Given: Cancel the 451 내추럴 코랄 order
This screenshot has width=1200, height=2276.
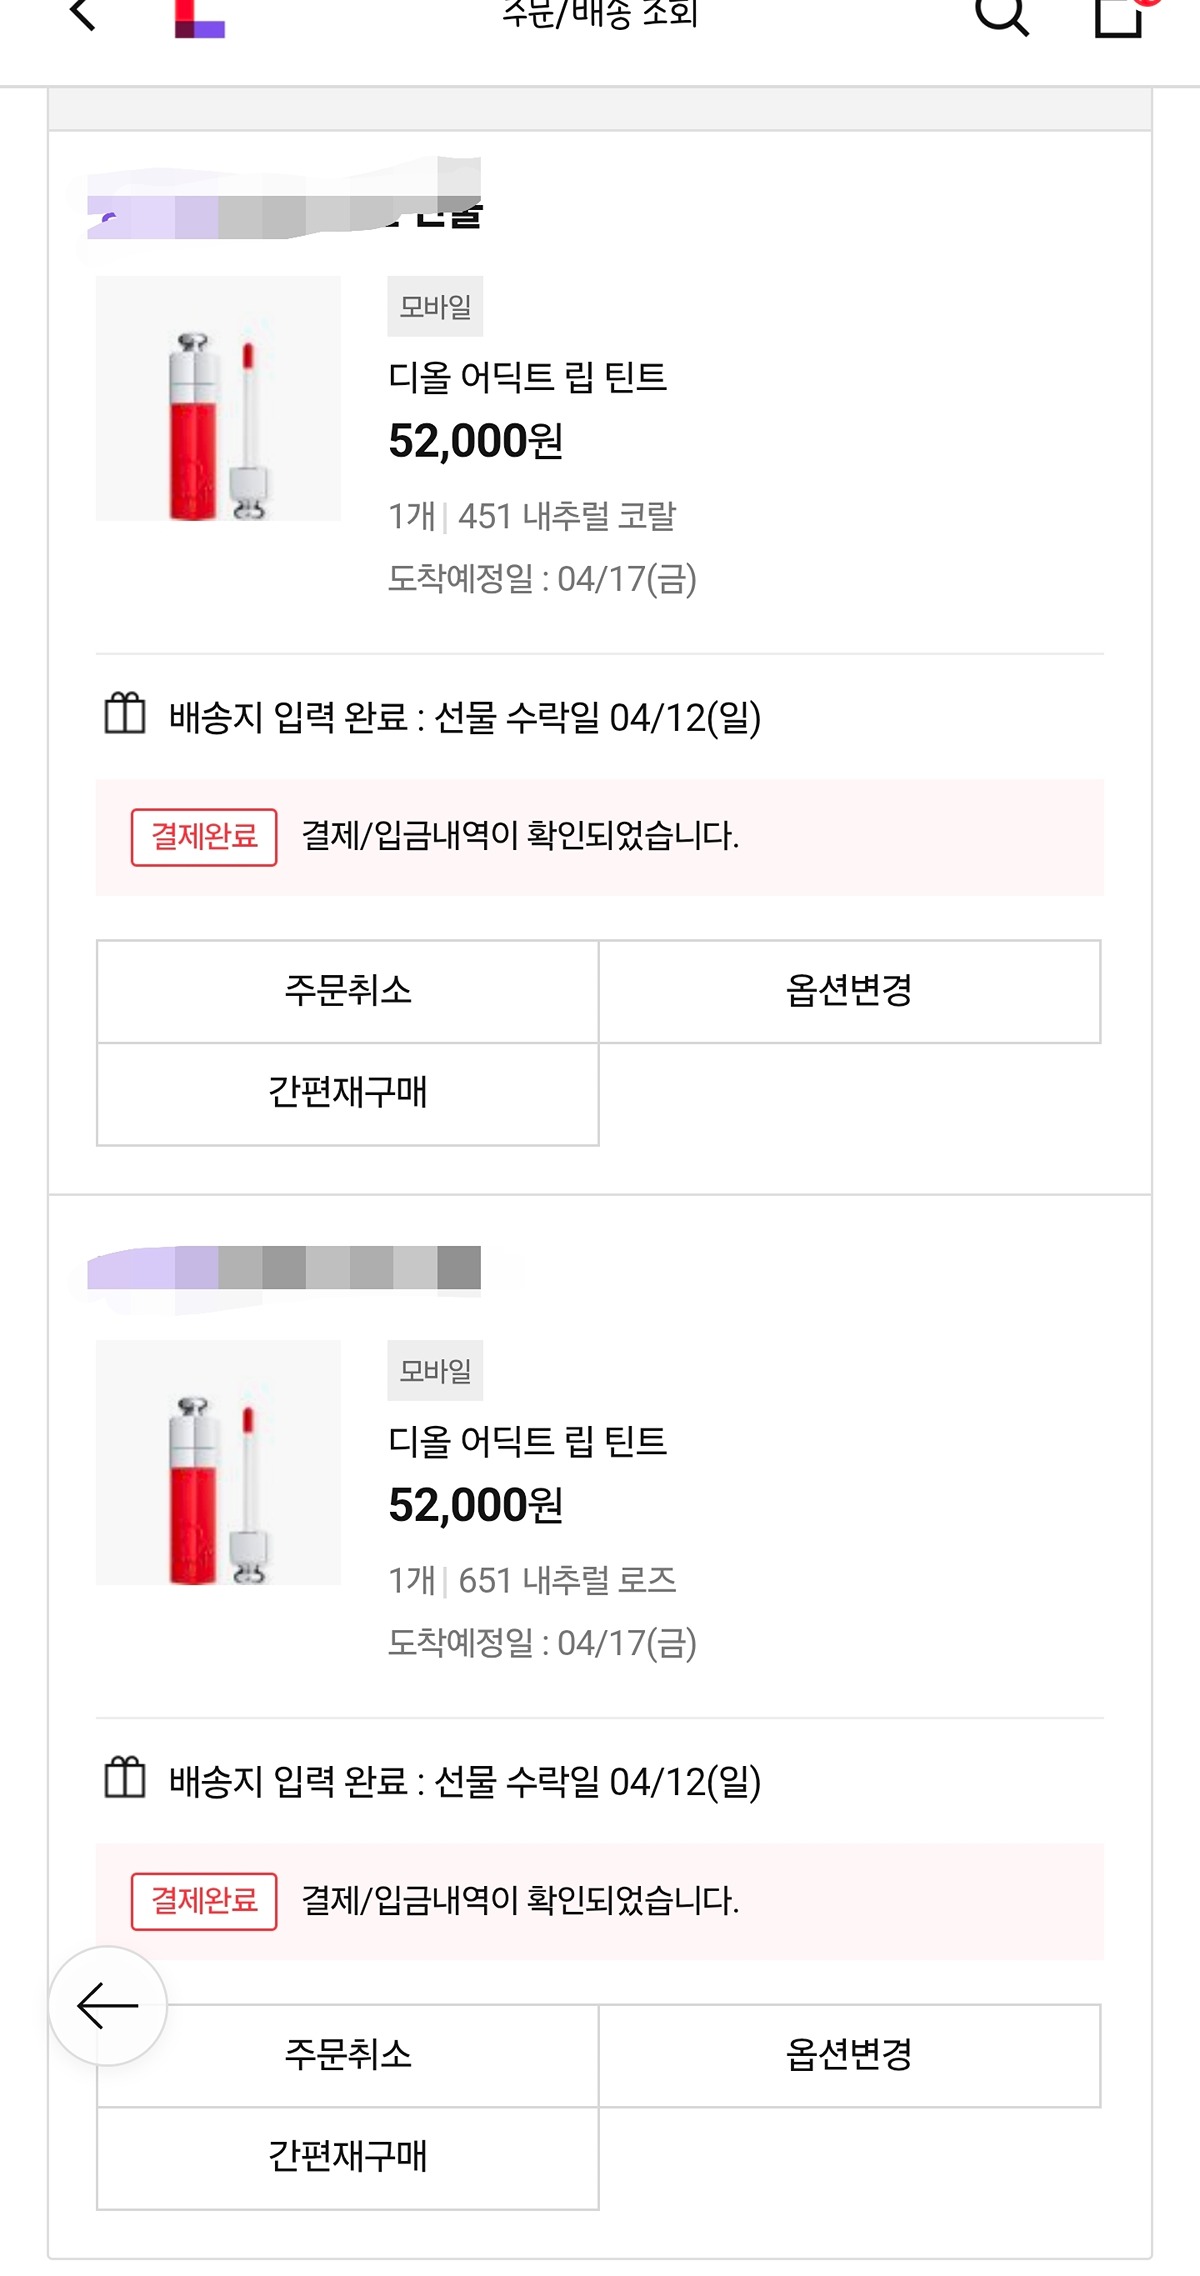Looking at the screenshot, I should pos(348,991).
